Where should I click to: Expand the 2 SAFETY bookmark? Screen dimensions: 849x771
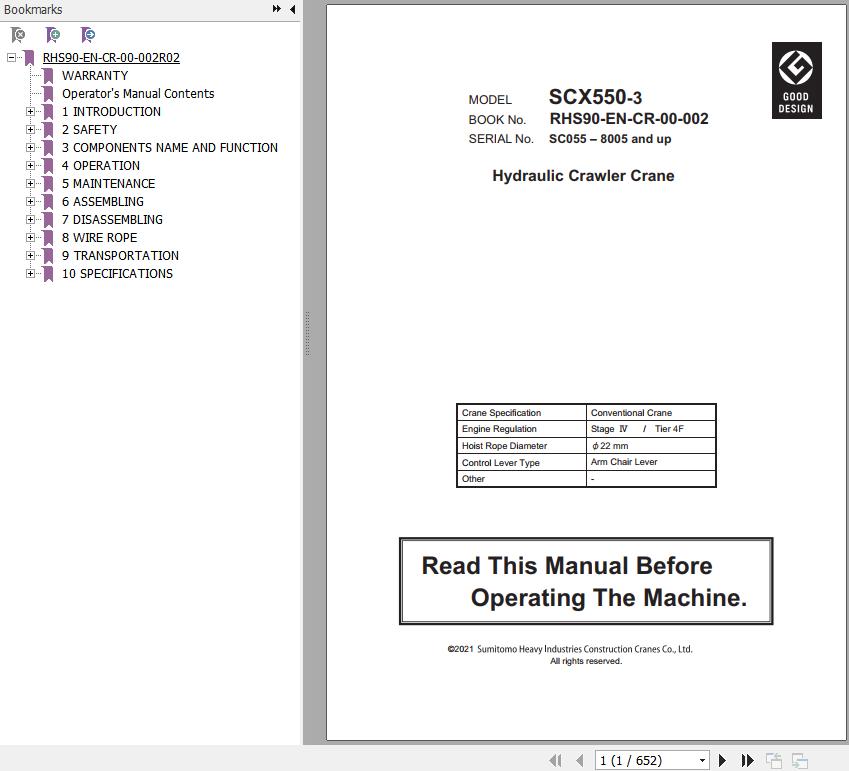click(30, 129)
